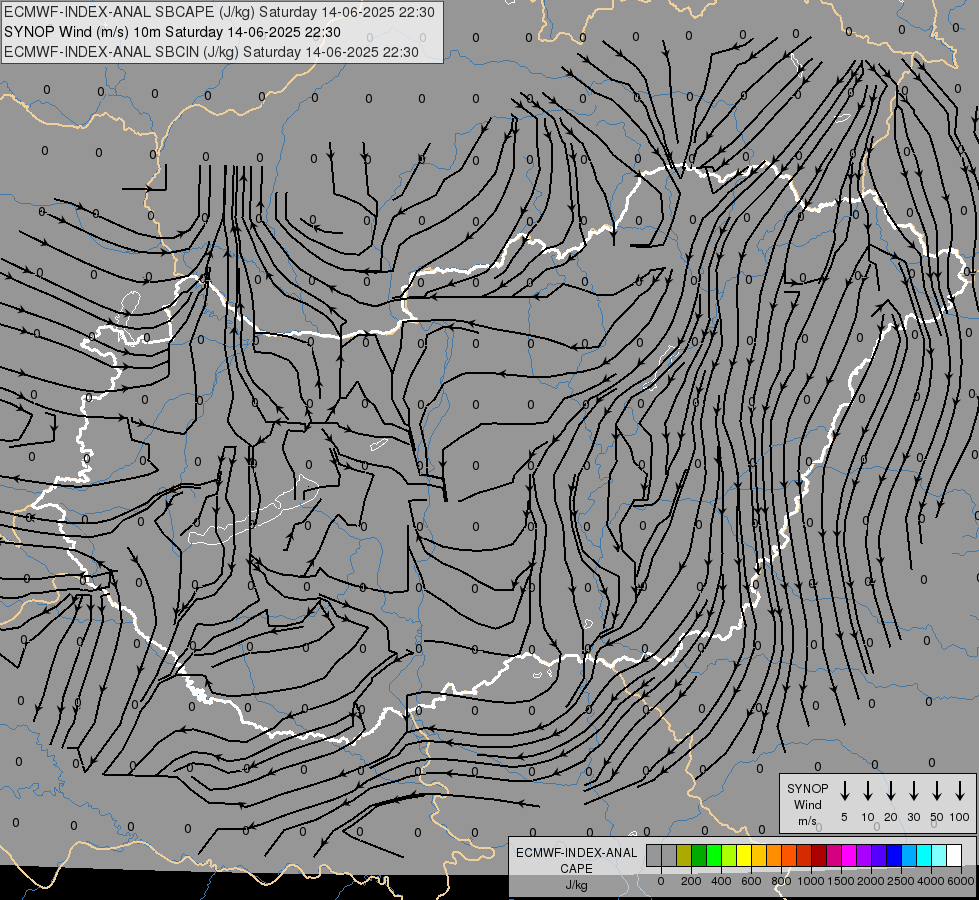Click the 10 m/s wind arrow symbol

click(x=868, y=791)
